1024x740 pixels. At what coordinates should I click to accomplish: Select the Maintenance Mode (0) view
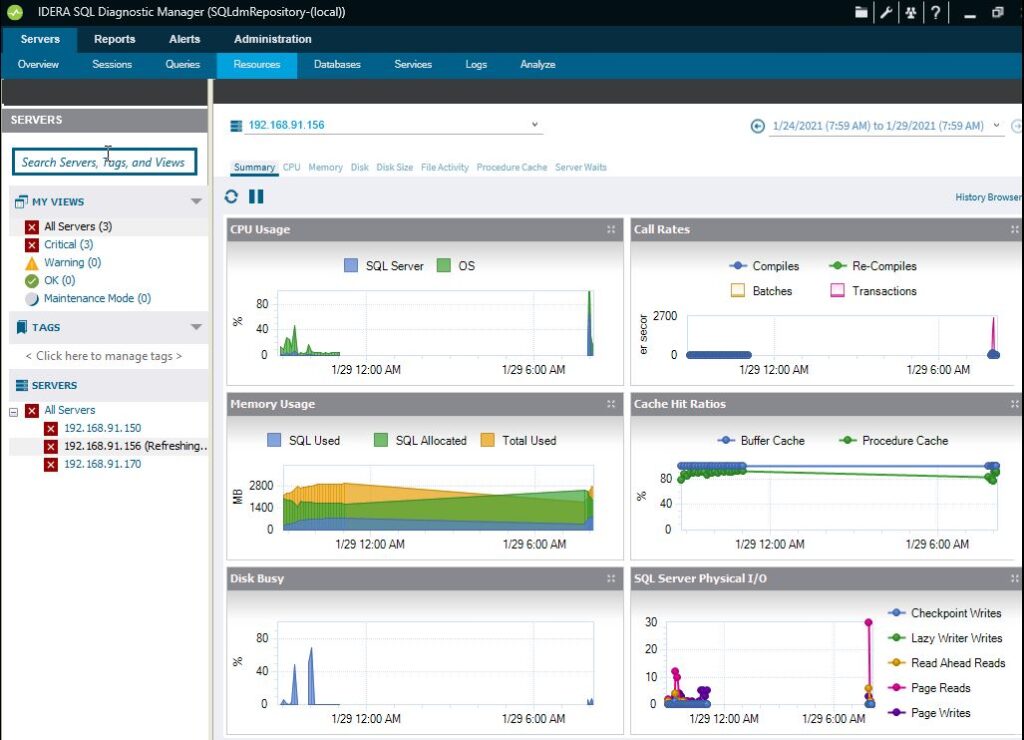[x=97, y=298]
